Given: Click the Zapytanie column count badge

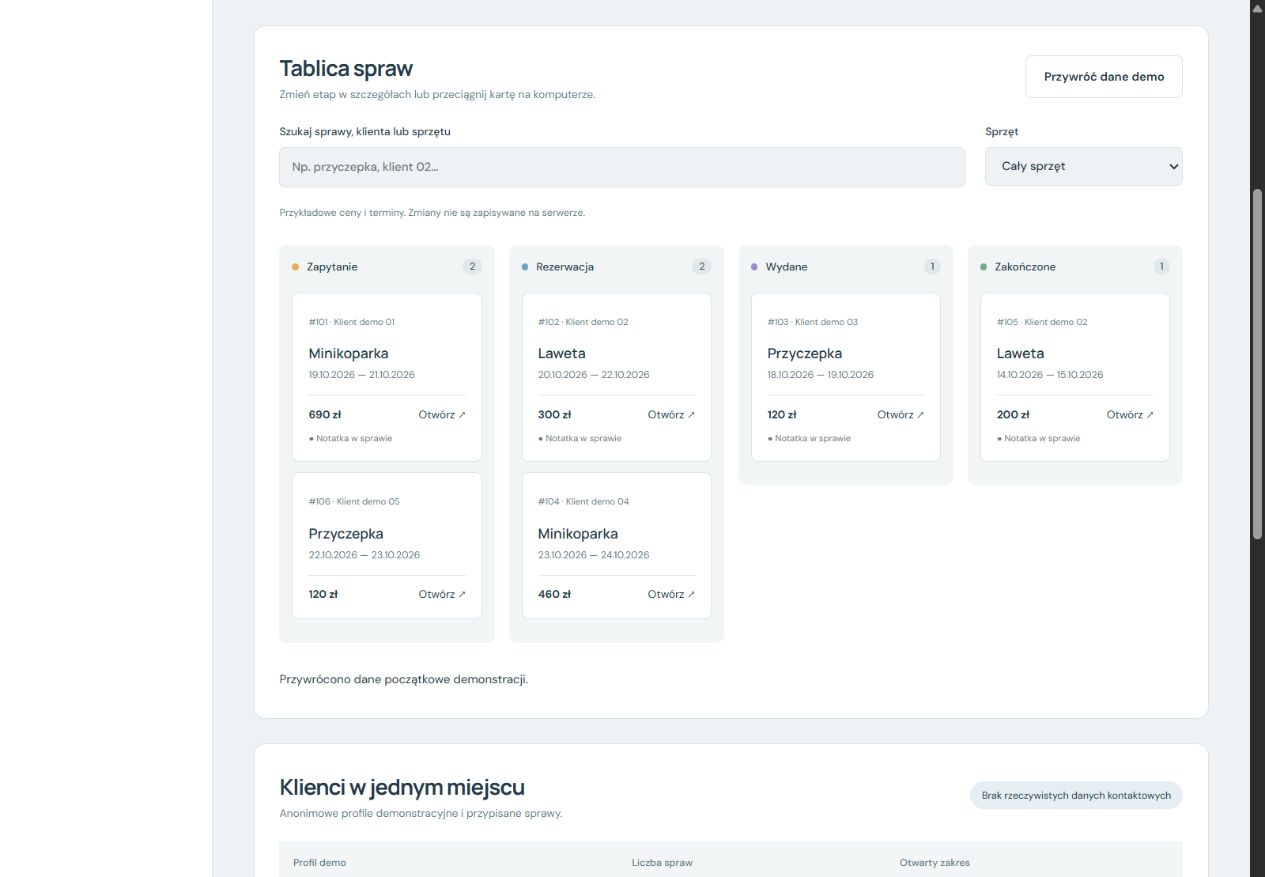Looking at the screenshot, I should coord(472,267).
